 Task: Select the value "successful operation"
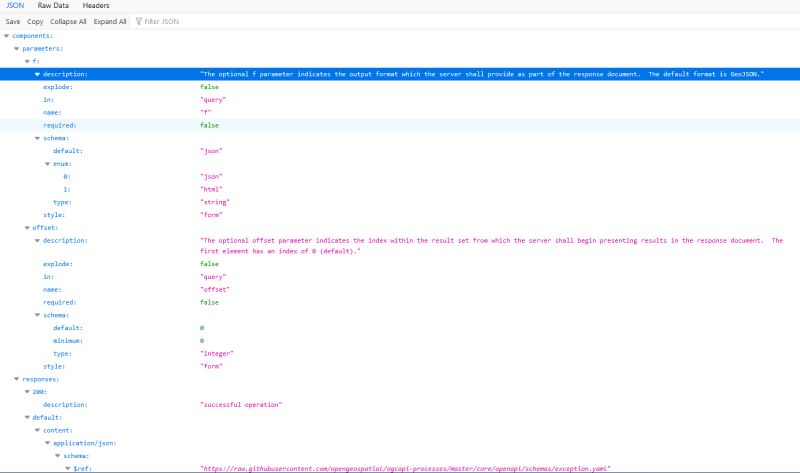(x=241, y=405)
